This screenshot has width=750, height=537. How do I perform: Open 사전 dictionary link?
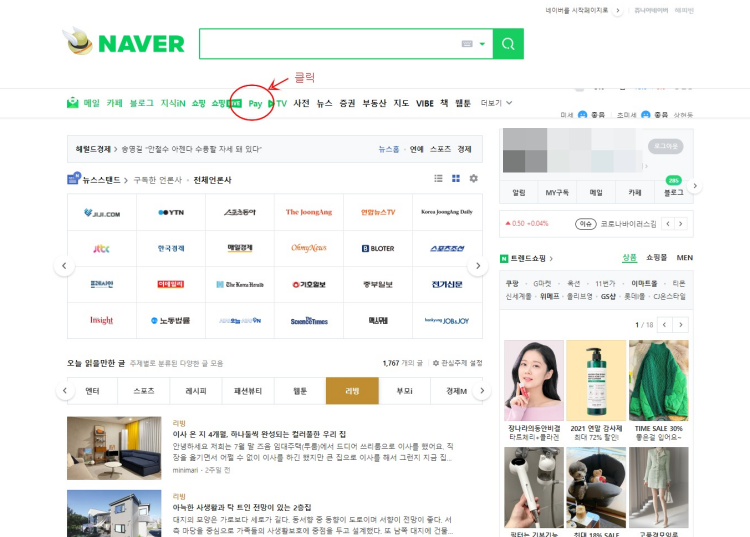301,103
